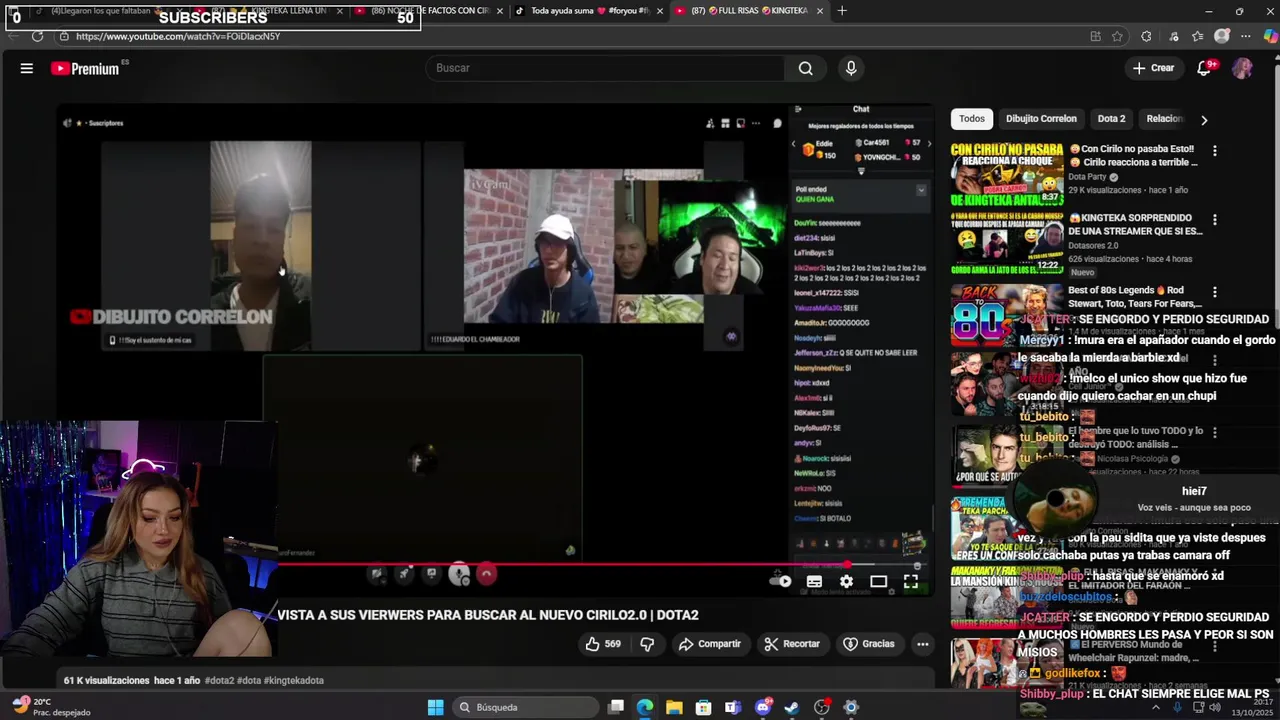Screen dimensions: 1280x720
Task: Share video via Compartir button
Action: [x=709, y=644]
